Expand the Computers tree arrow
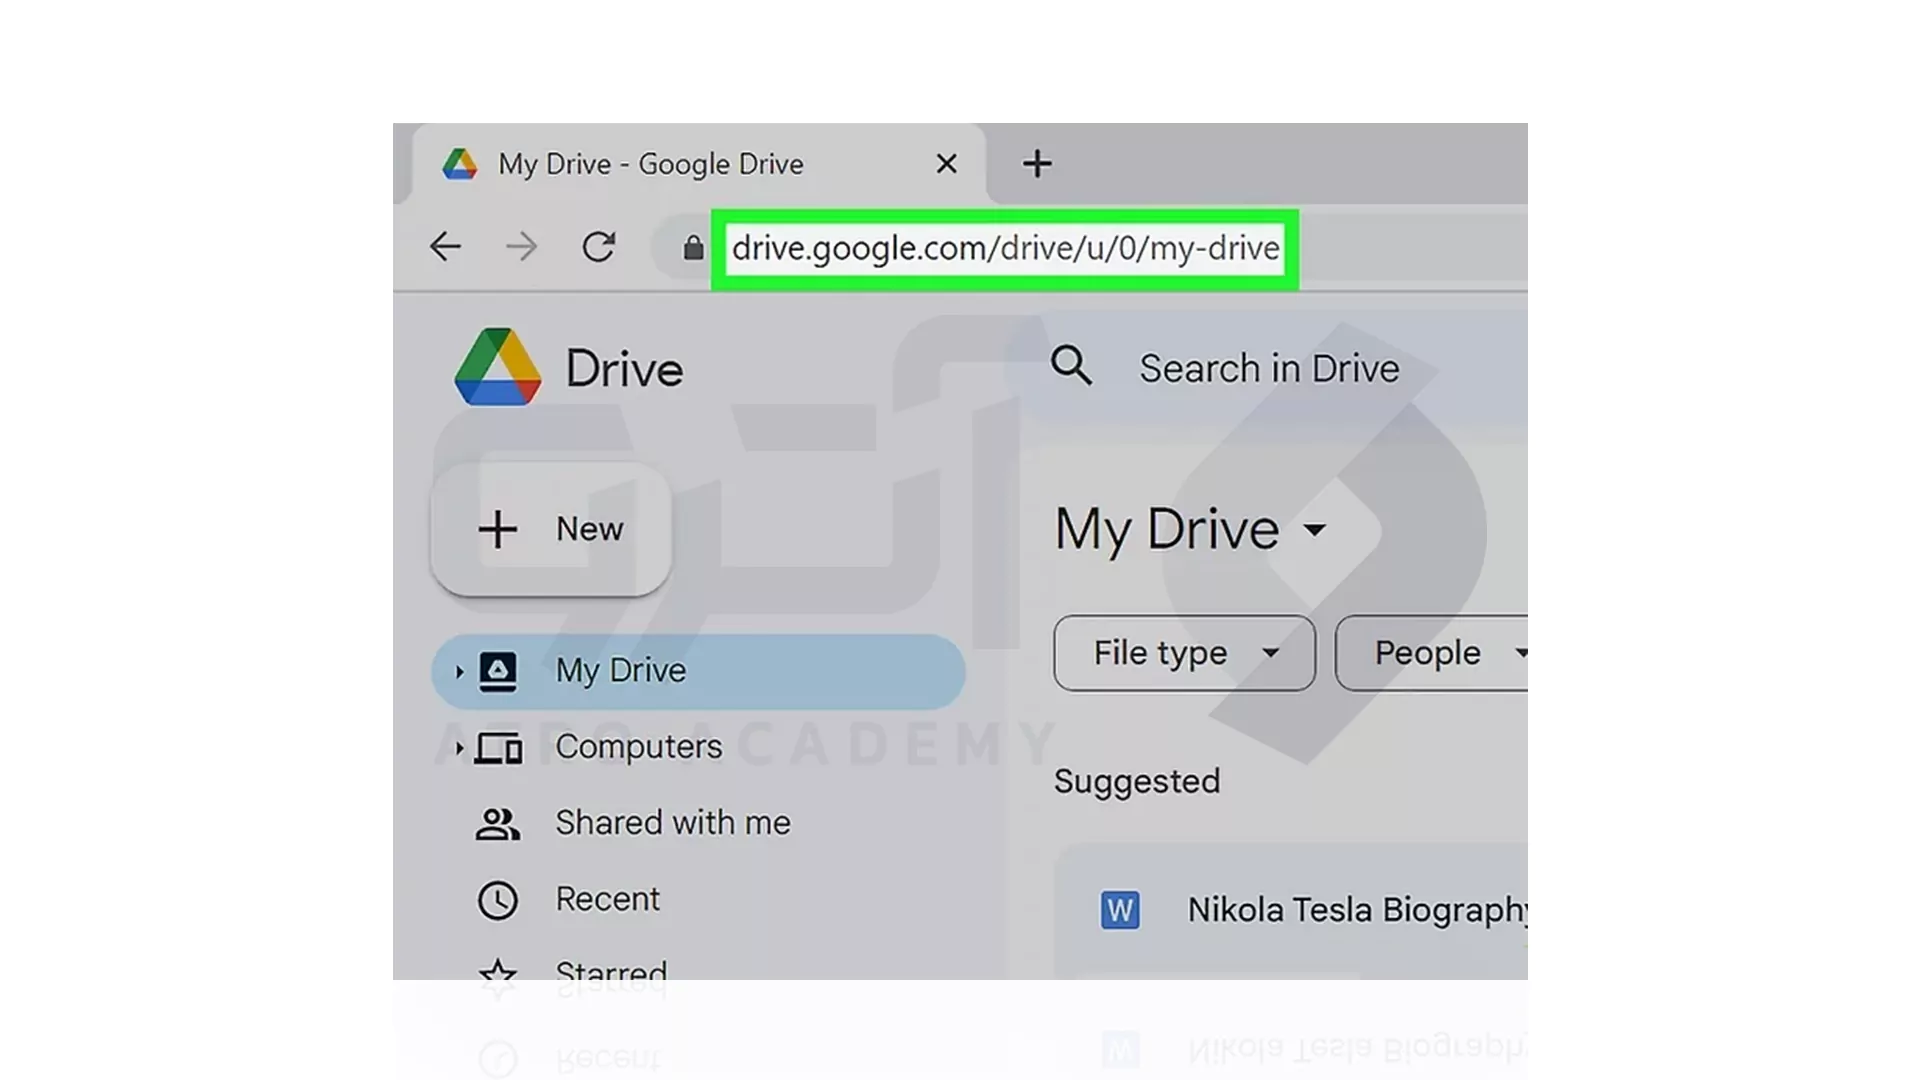The width and height of the screenshot is (1920, 1080). (x=459, y=748)
